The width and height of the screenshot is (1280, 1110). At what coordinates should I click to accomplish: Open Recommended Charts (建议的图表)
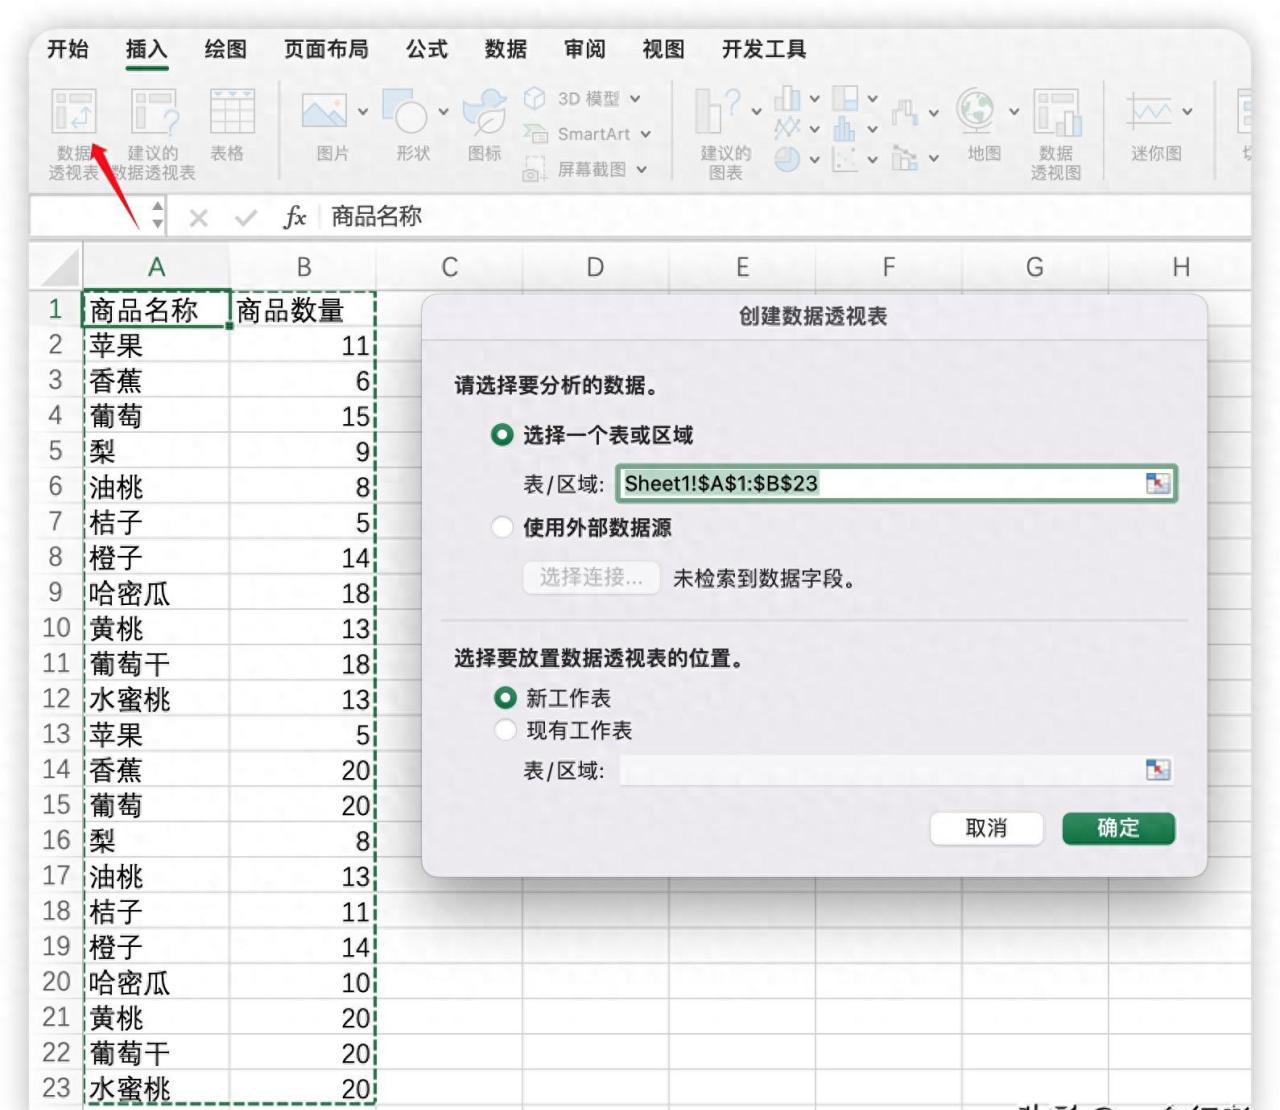(718, 112)
